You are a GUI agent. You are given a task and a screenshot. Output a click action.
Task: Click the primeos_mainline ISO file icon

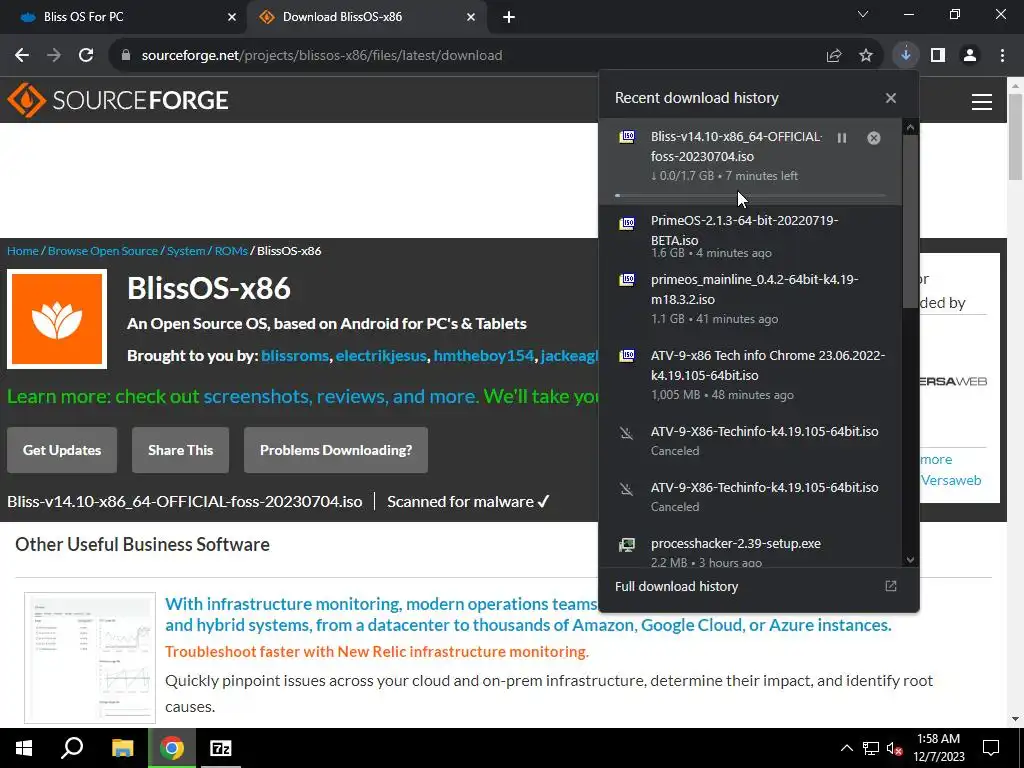click(x=627, y=280)
